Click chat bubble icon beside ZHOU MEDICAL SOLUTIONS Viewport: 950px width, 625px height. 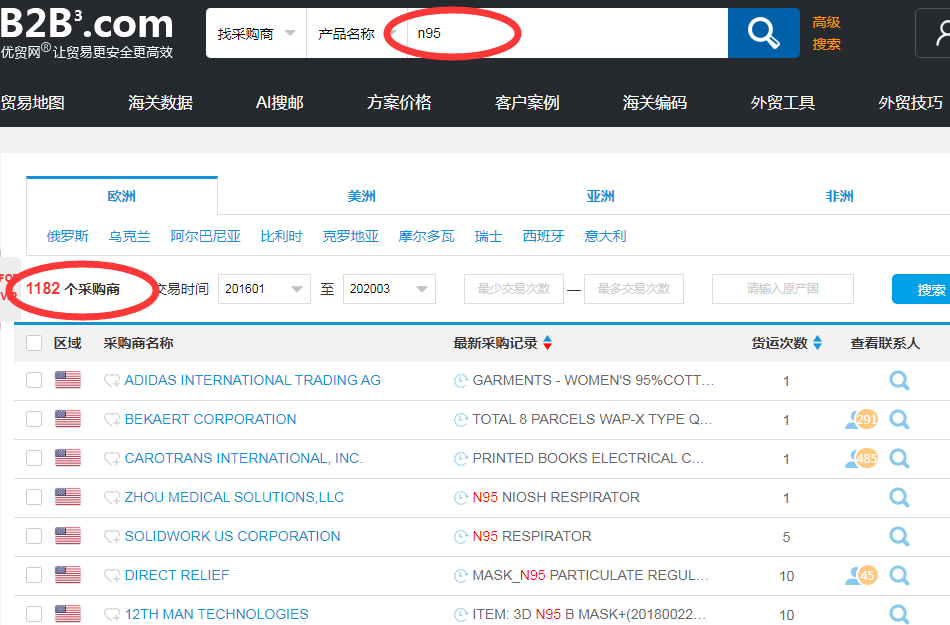[x=111, y=497]
